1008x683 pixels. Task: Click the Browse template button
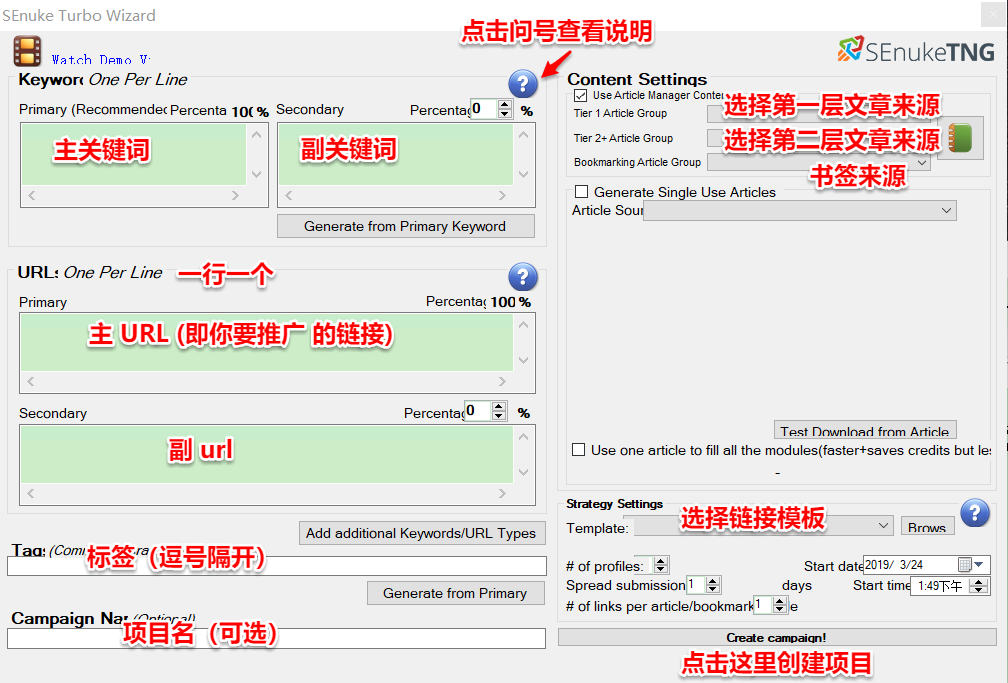[x=927, y=526]
